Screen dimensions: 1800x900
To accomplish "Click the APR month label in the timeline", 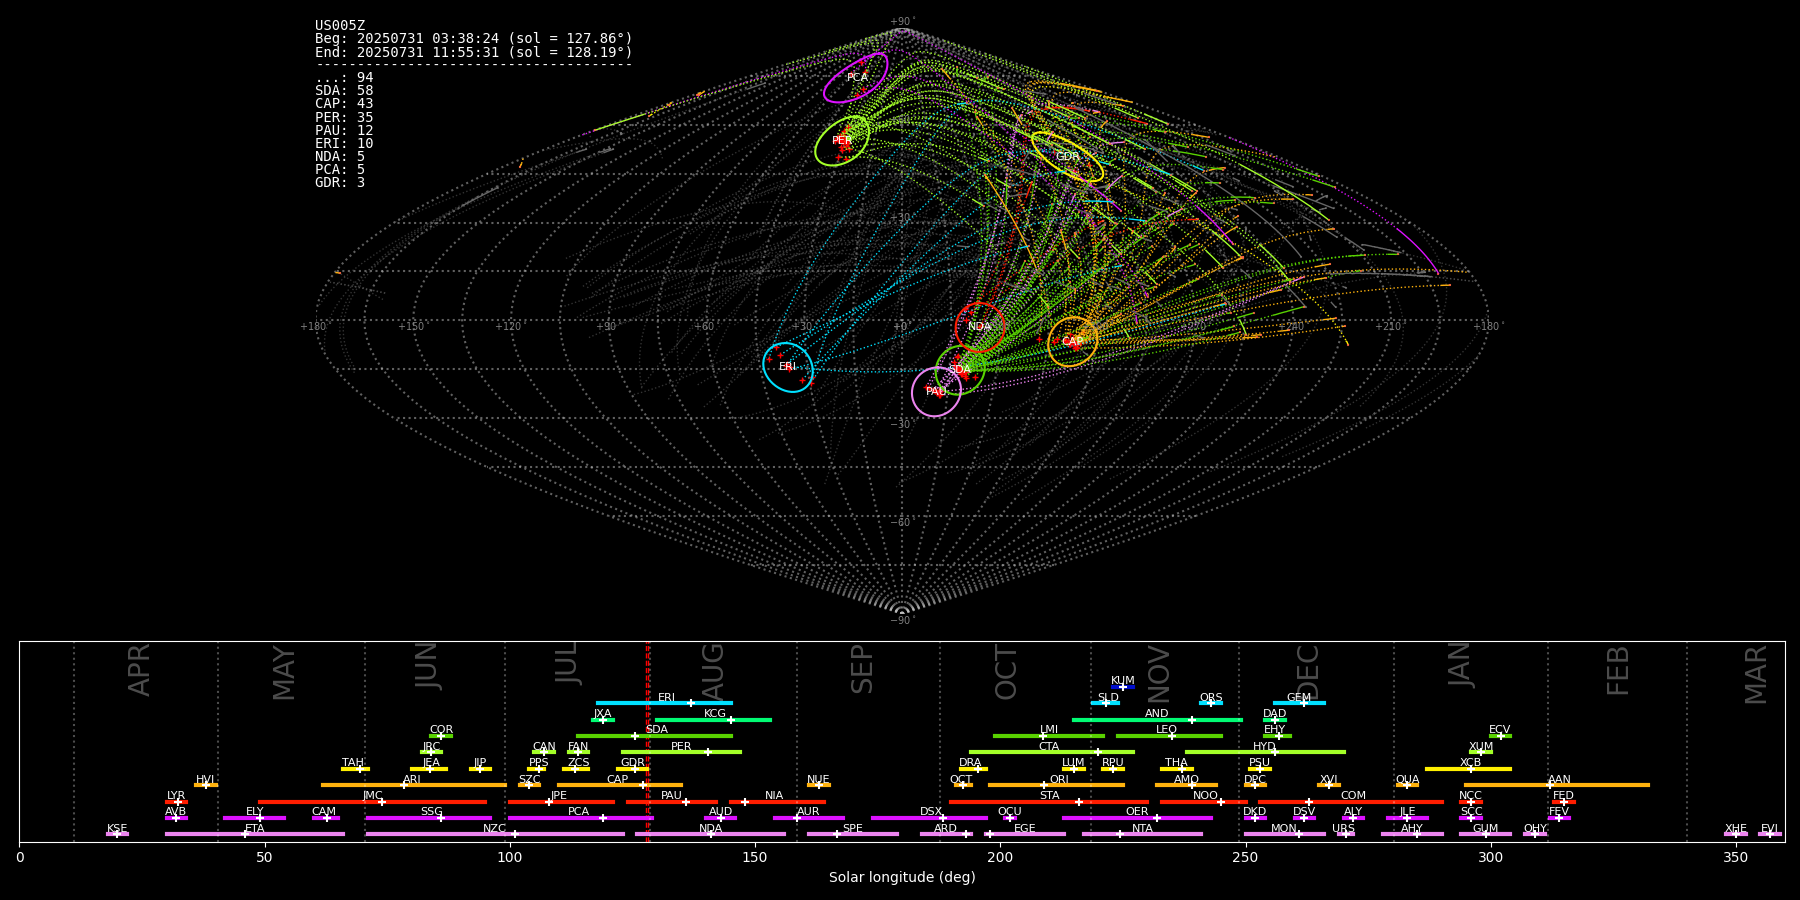I will point(139,670).
